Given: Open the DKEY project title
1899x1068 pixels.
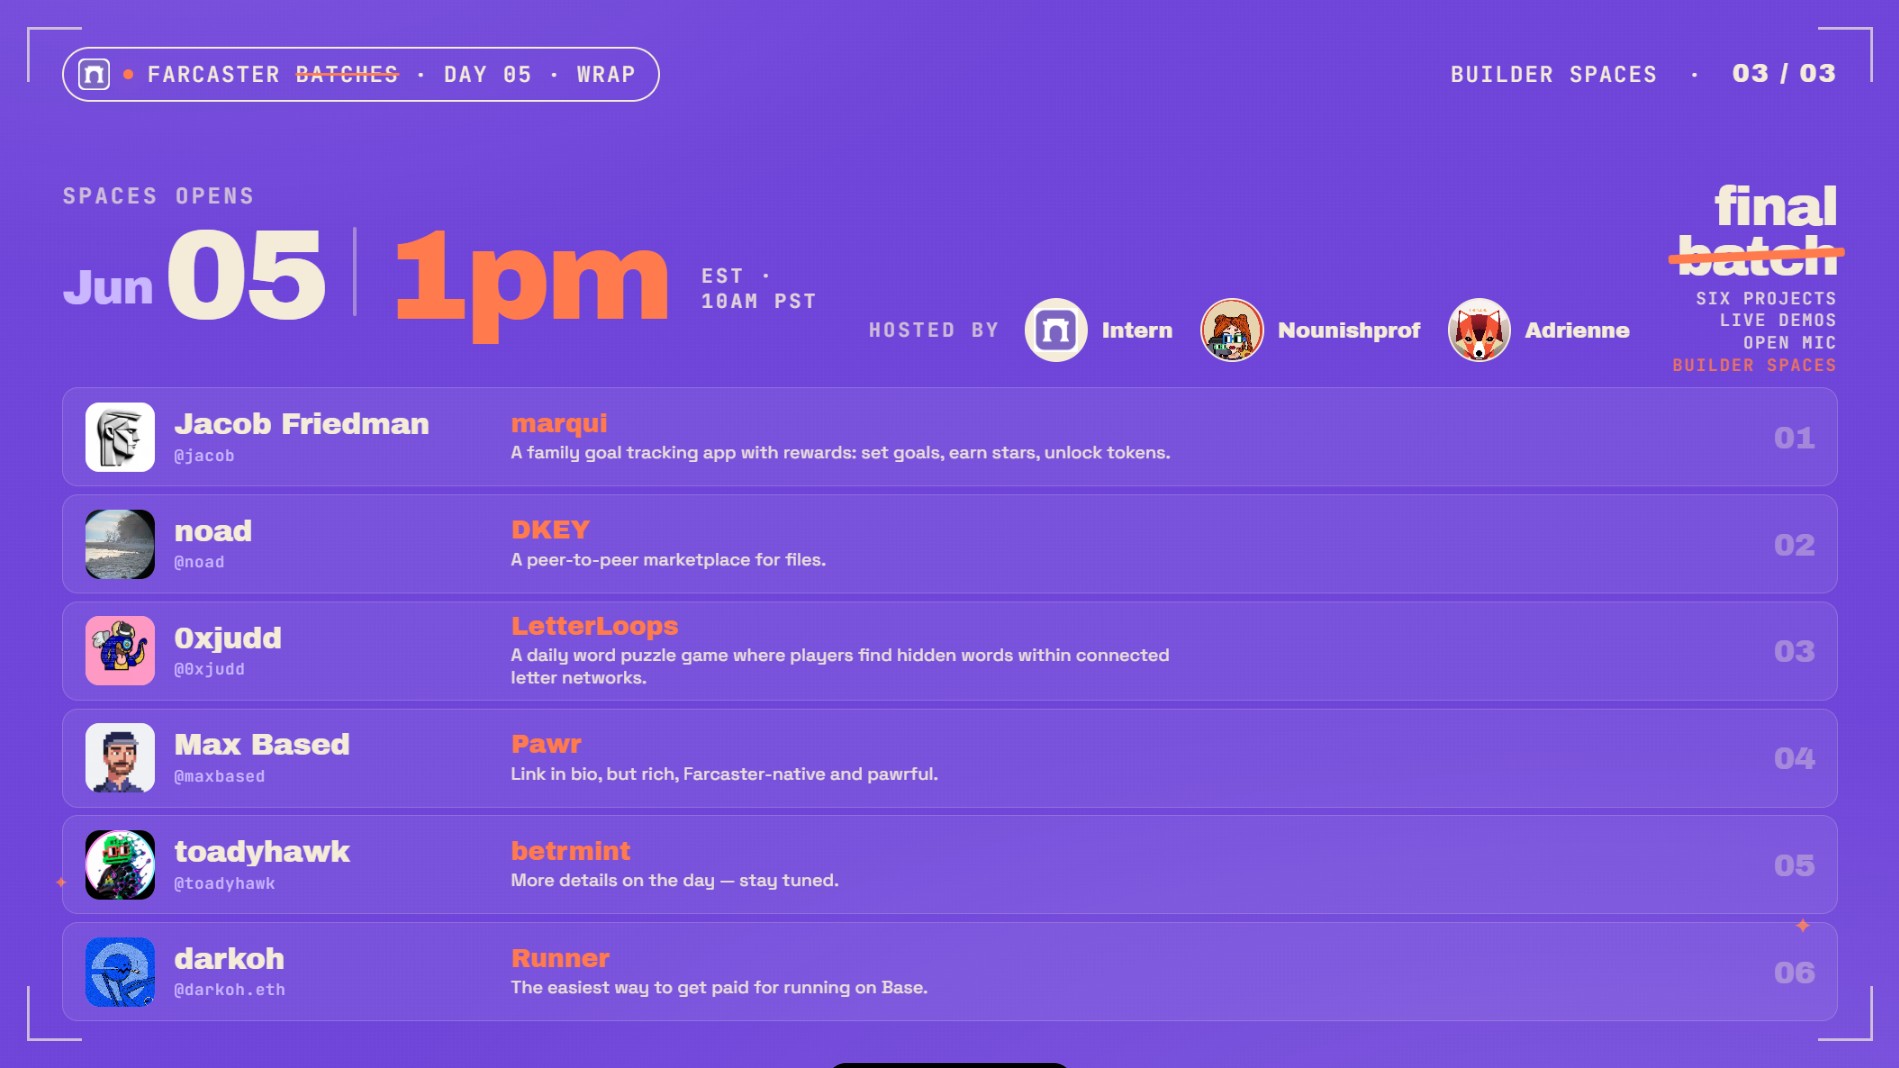Looking at the screenshot, I should (x=550, y=530).
